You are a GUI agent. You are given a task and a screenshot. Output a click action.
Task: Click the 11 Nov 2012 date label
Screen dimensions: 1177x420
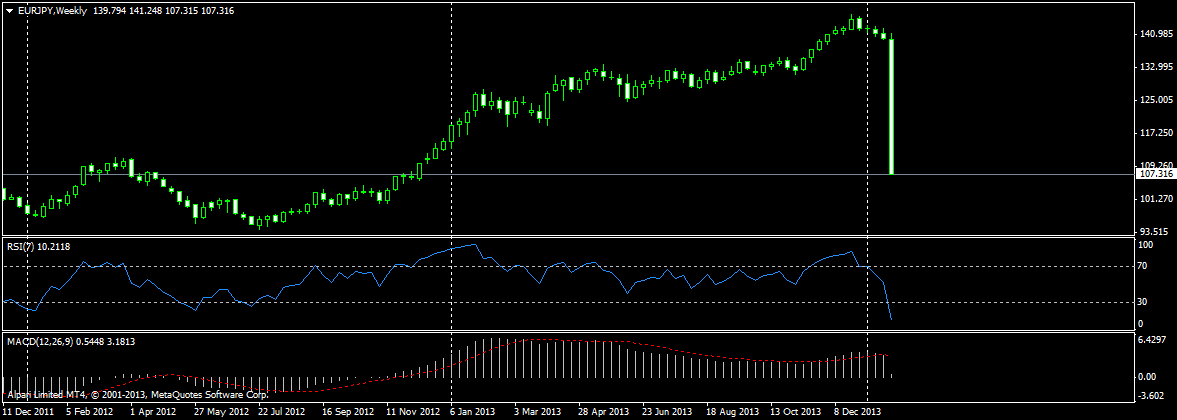[413, 412]
